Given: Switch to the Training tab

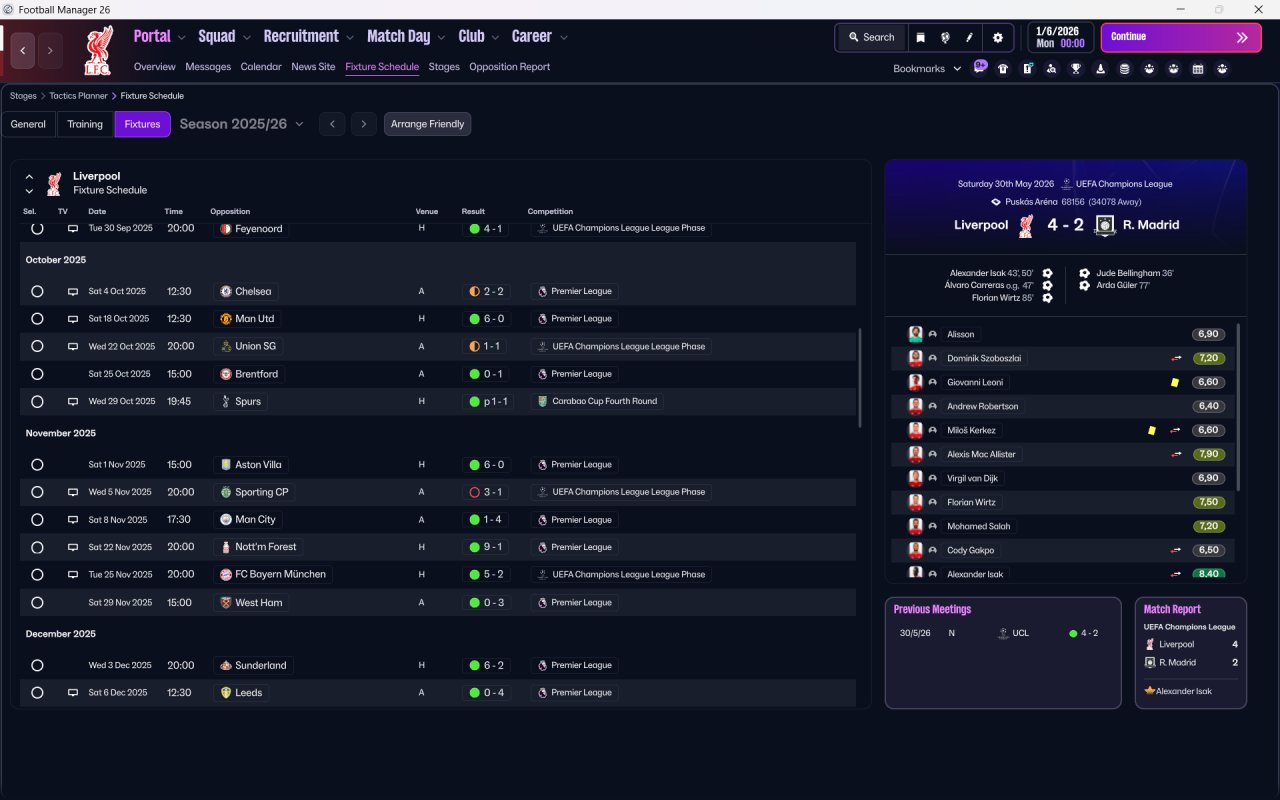Looking at the screenshot, I should (85, 124).
